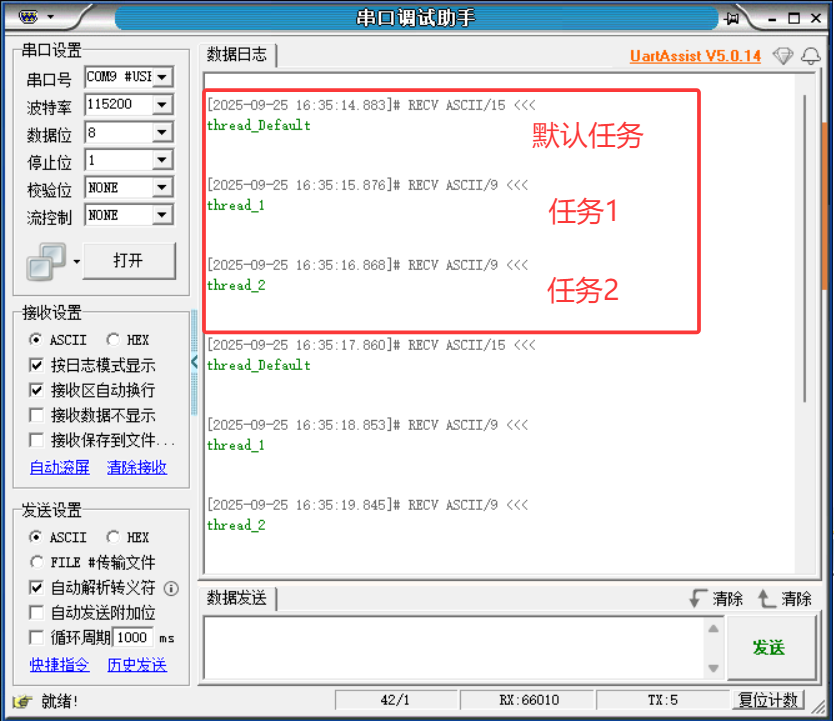Expand the title bar menu arrow
Screen dimensions: 834x721
(x=51, y=17)
